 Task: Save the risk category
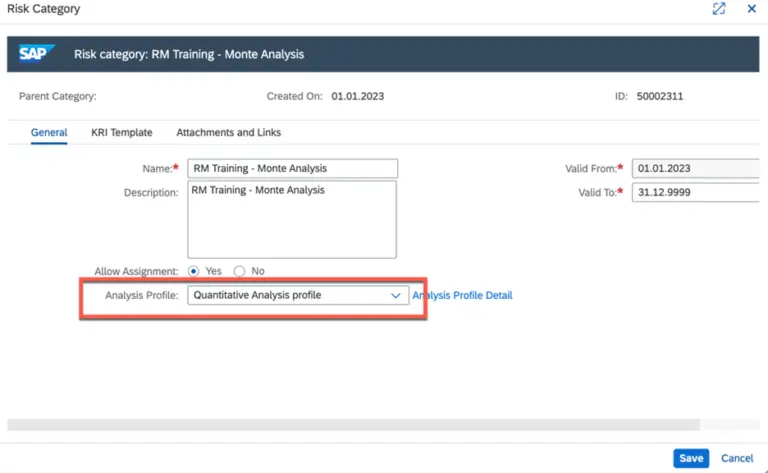pos(691,458)
